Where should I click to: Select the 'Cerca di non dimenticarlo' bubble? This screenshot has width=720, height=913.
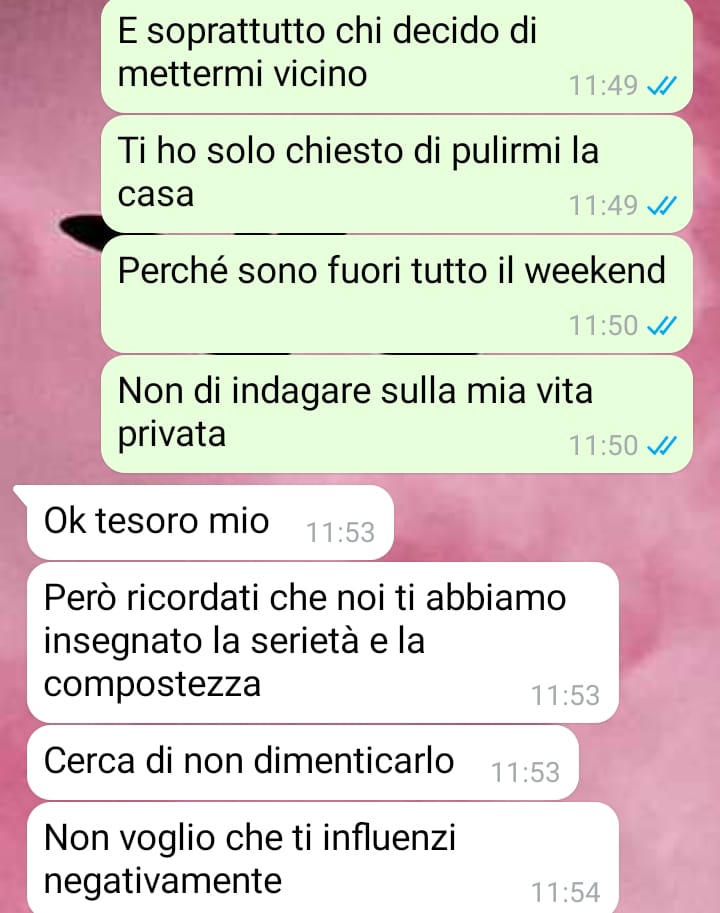[x=303, y=763]
